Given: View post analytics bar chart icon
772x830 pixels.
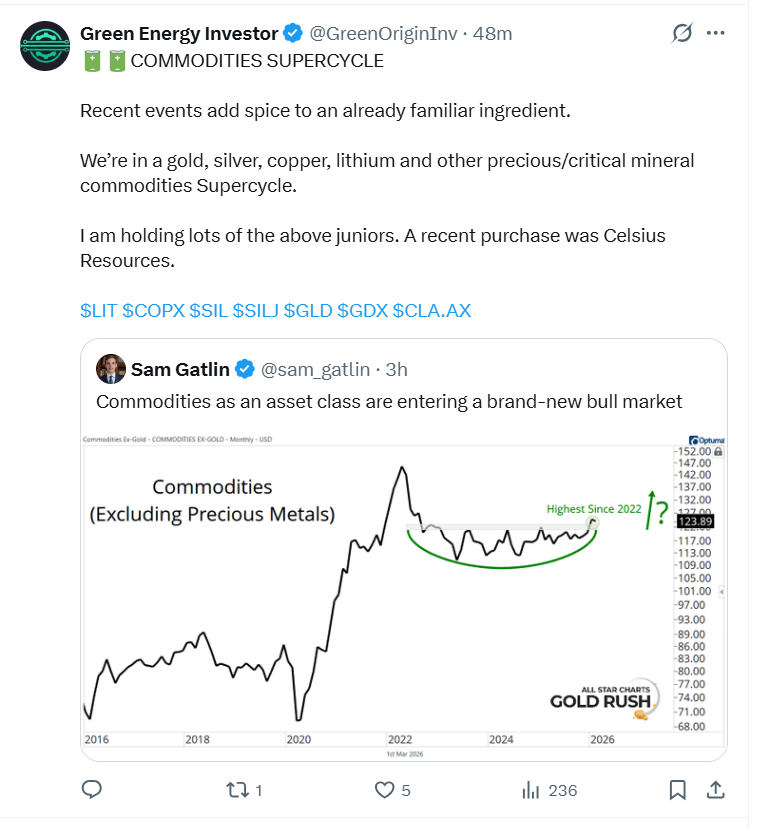Looking at the screenshot, I should pyautogui.click(x=531, y=790).
